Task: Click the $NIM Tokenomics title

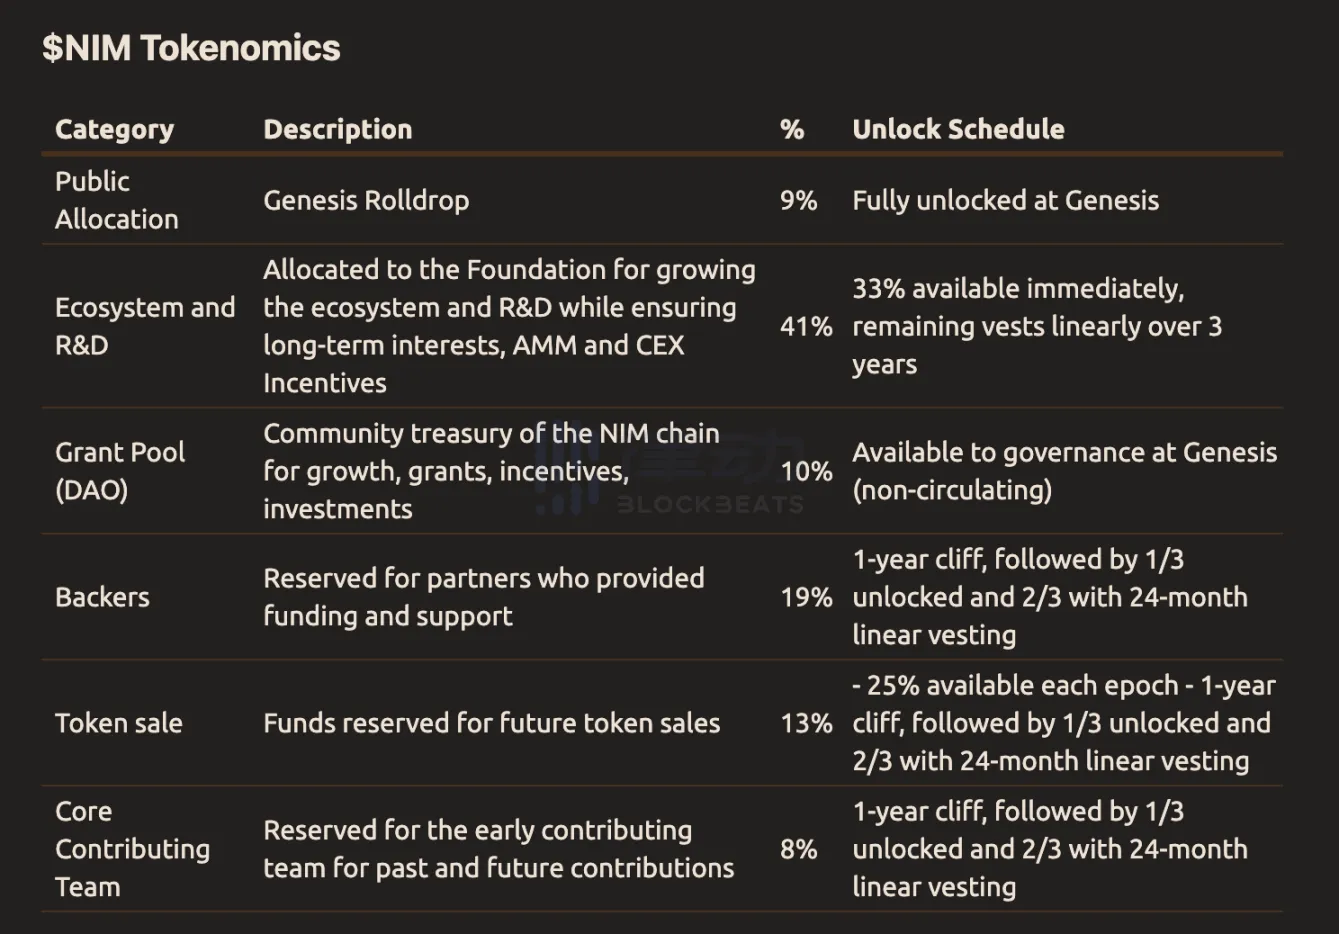Action: point(191,48)
